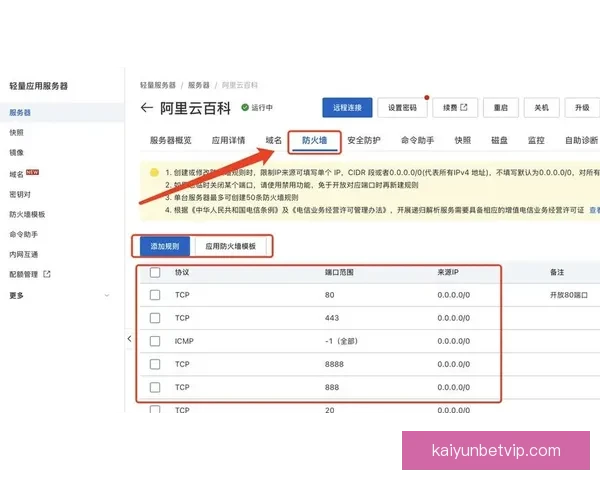Click the 远程连接 button
600x480 pixels.
pos(347,108)
